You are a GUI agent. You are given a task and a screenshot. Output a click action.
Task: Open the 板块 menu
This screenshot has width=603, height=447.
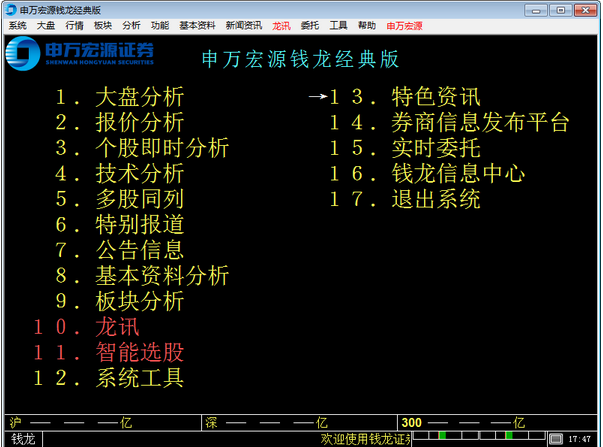click(x=103, y=26)
